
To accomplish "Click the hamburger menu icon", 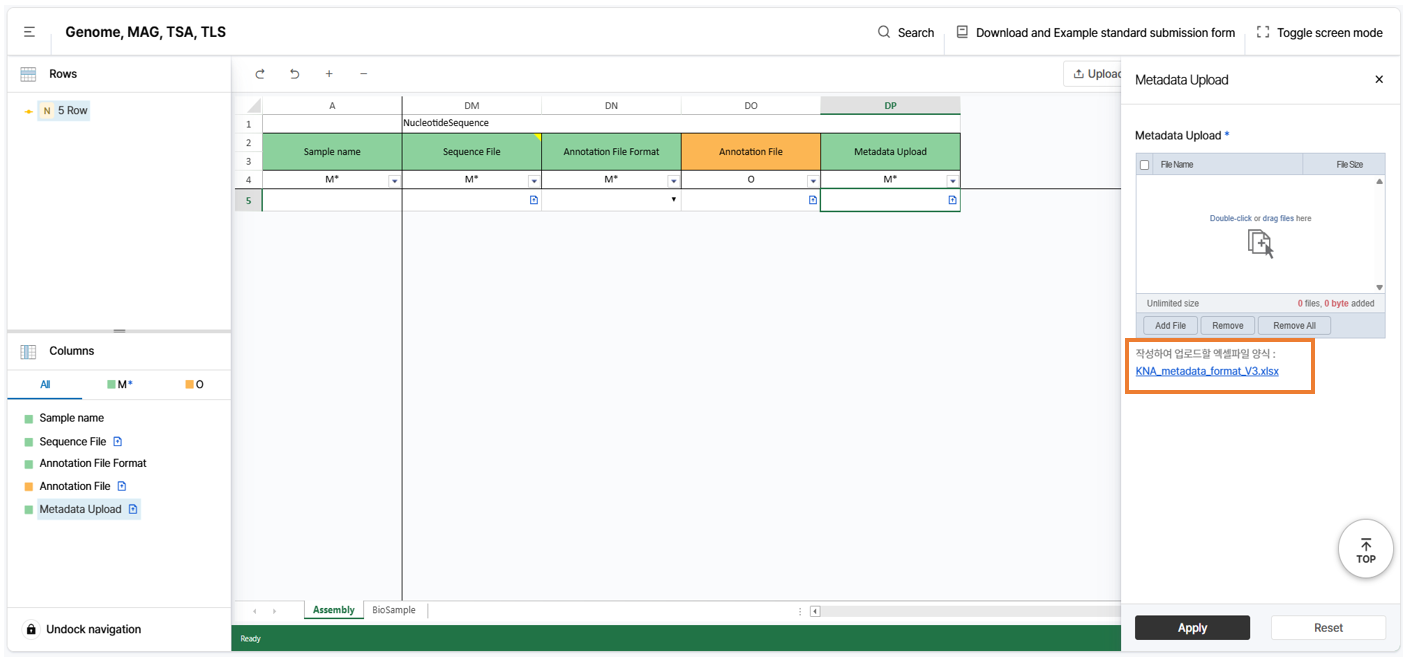I will pyautogui.click(x=30, y=33).
